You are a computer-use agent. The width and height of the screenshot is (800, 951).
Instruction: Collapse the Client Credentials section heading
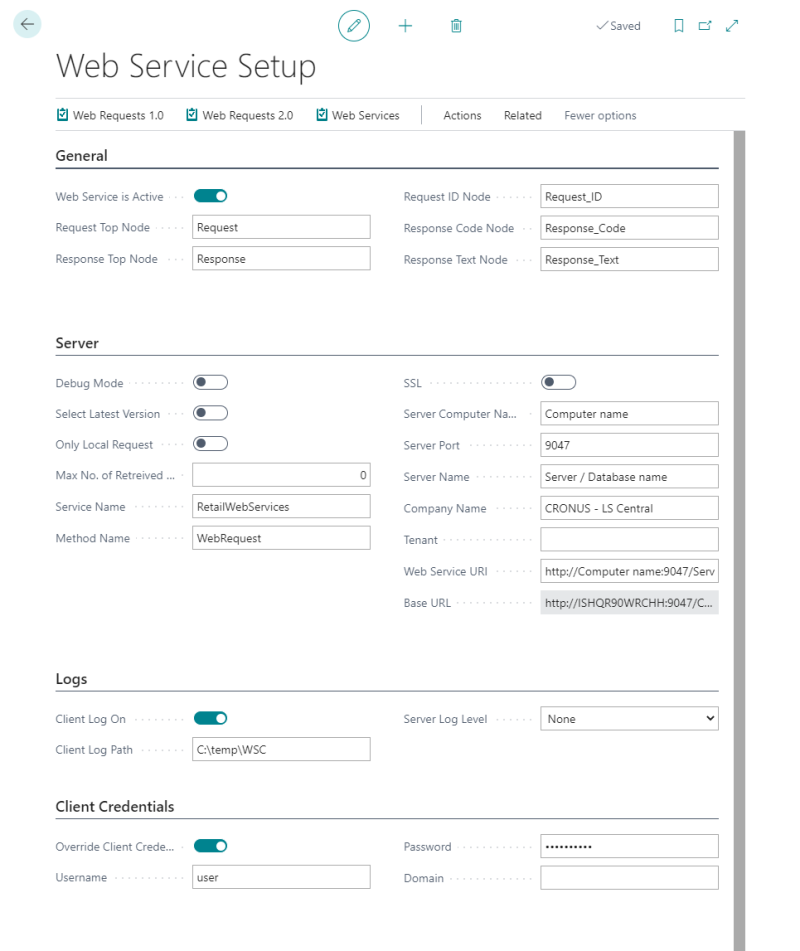click(115, 807)
